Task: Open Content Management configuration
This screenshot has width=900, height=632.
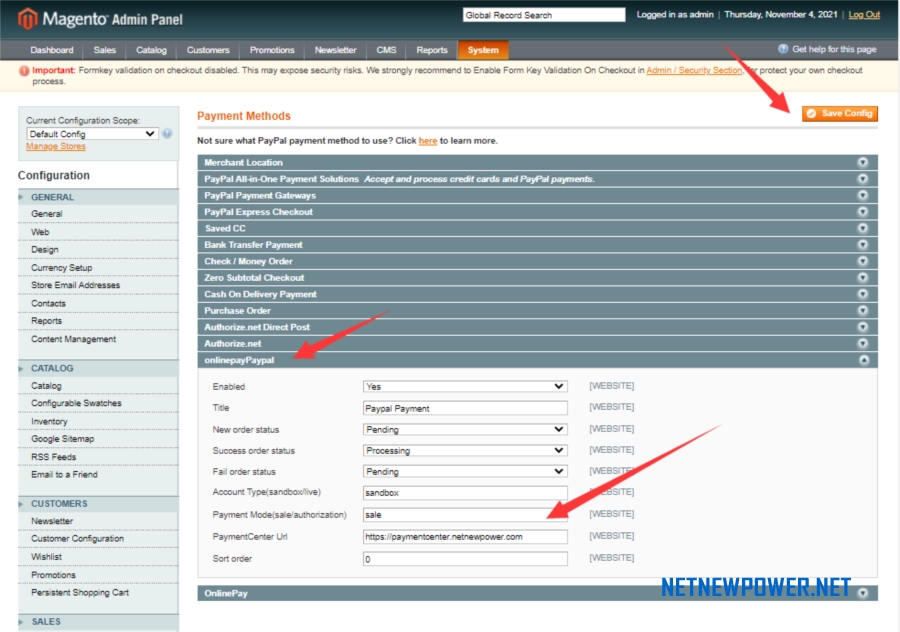Action: [73, 339]
